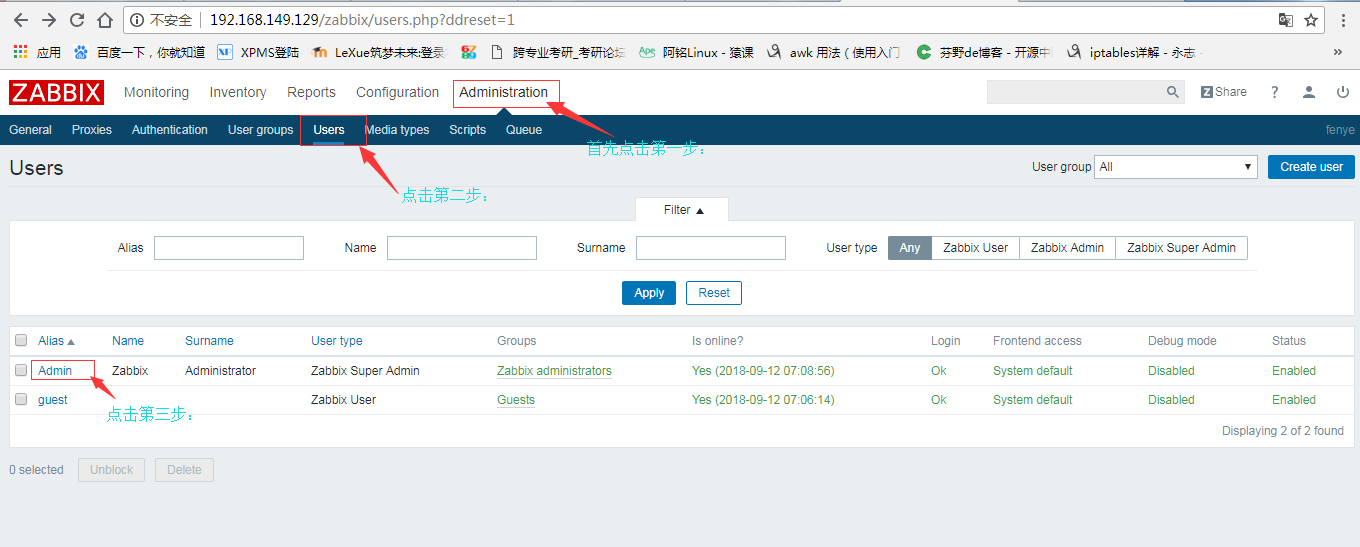The width and height of the screenshot is (1360, 547).
Task: Switch to Authentication submenu tab
Action: (x=170, y=130)
